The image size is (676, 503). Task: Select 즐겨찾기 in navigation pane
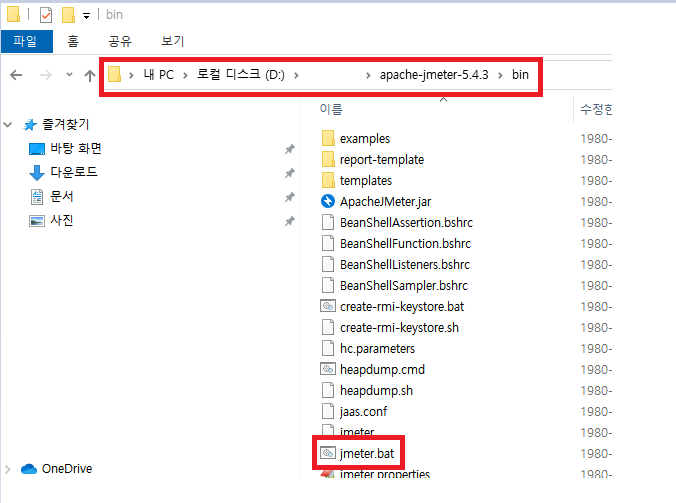point(66,125)
